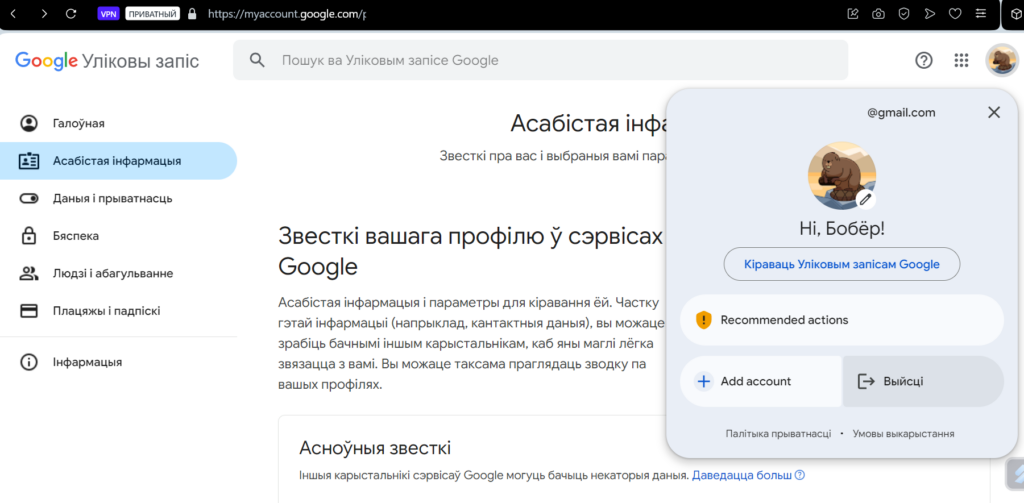Click the send arrow icon in toolbar

(x=929, y=14)
